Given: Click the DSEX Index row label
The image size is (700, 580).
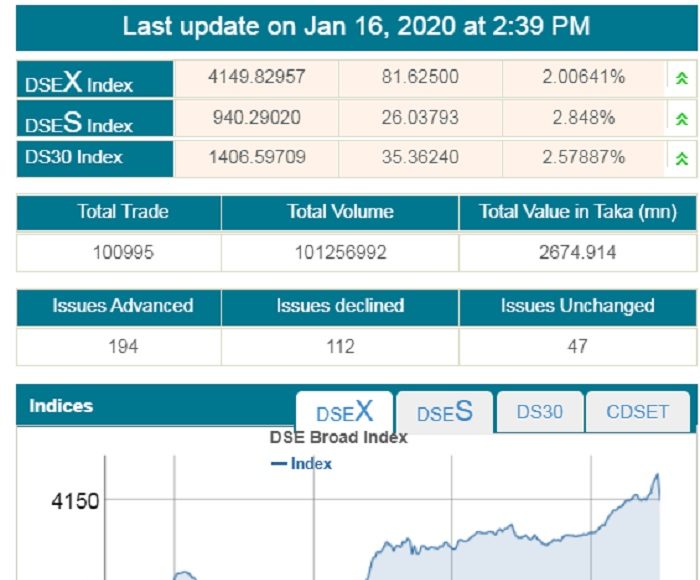Looking at the screenshot, I should pyautogui.click(x=79, y=82).
